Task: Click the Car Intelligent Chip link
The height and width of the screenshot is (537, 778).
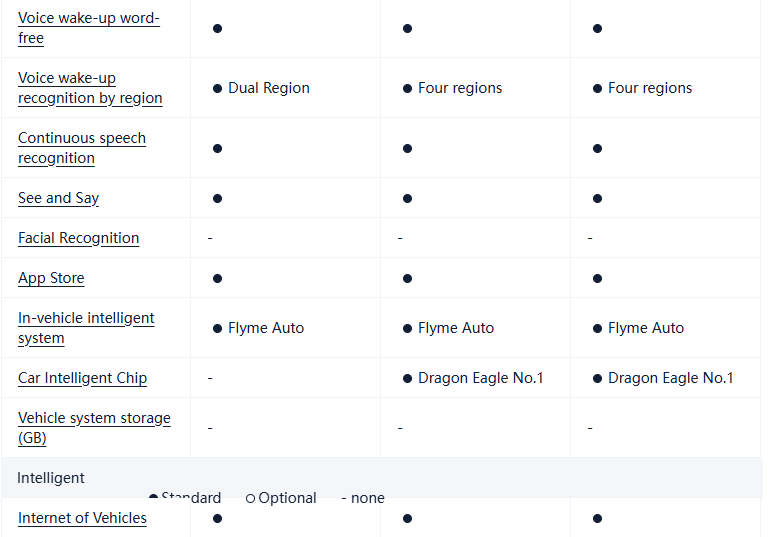Action: [82, 378]
